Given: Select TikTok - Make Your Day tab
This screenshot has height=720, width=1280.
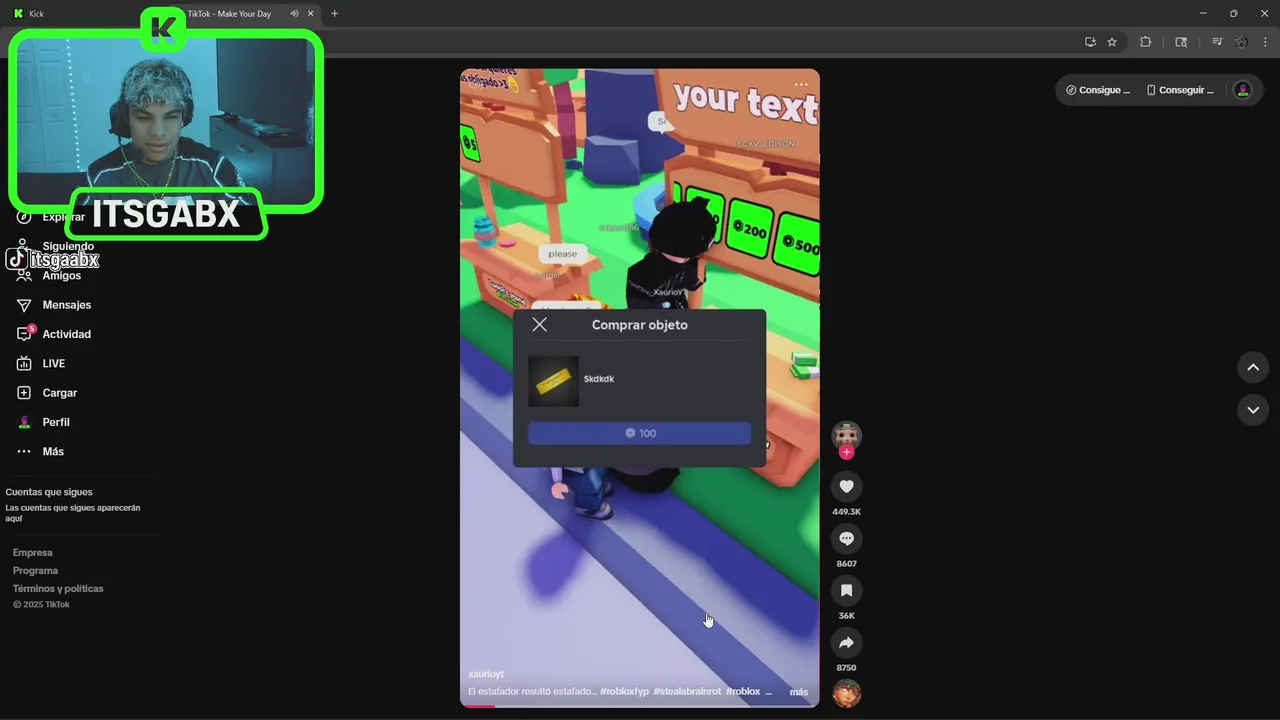Looking at the screenshot, I should 229,14.
